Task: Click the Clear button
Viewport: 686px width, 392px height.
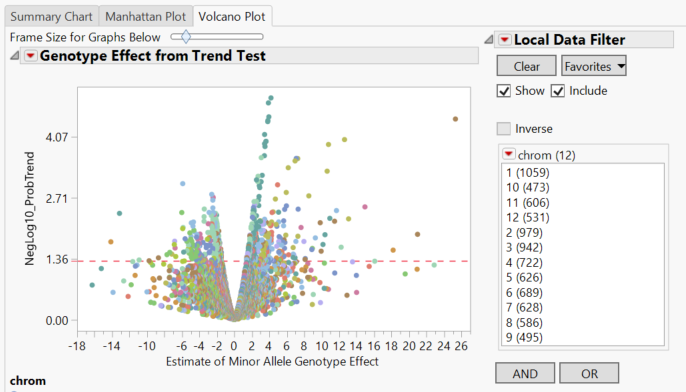Action: point(526,66)
